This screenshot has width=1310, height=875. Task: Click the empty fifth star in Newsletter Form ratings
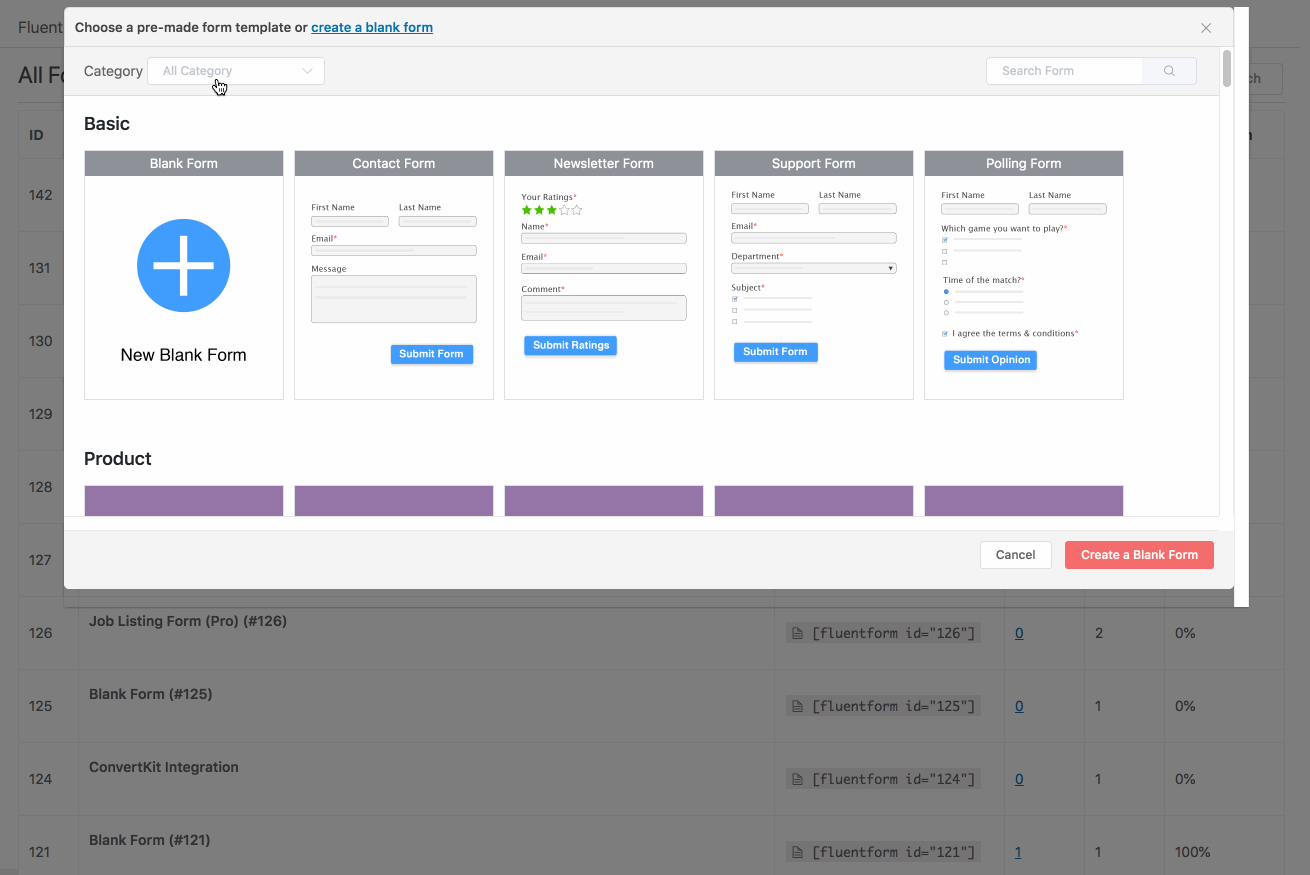click(576, 210)
